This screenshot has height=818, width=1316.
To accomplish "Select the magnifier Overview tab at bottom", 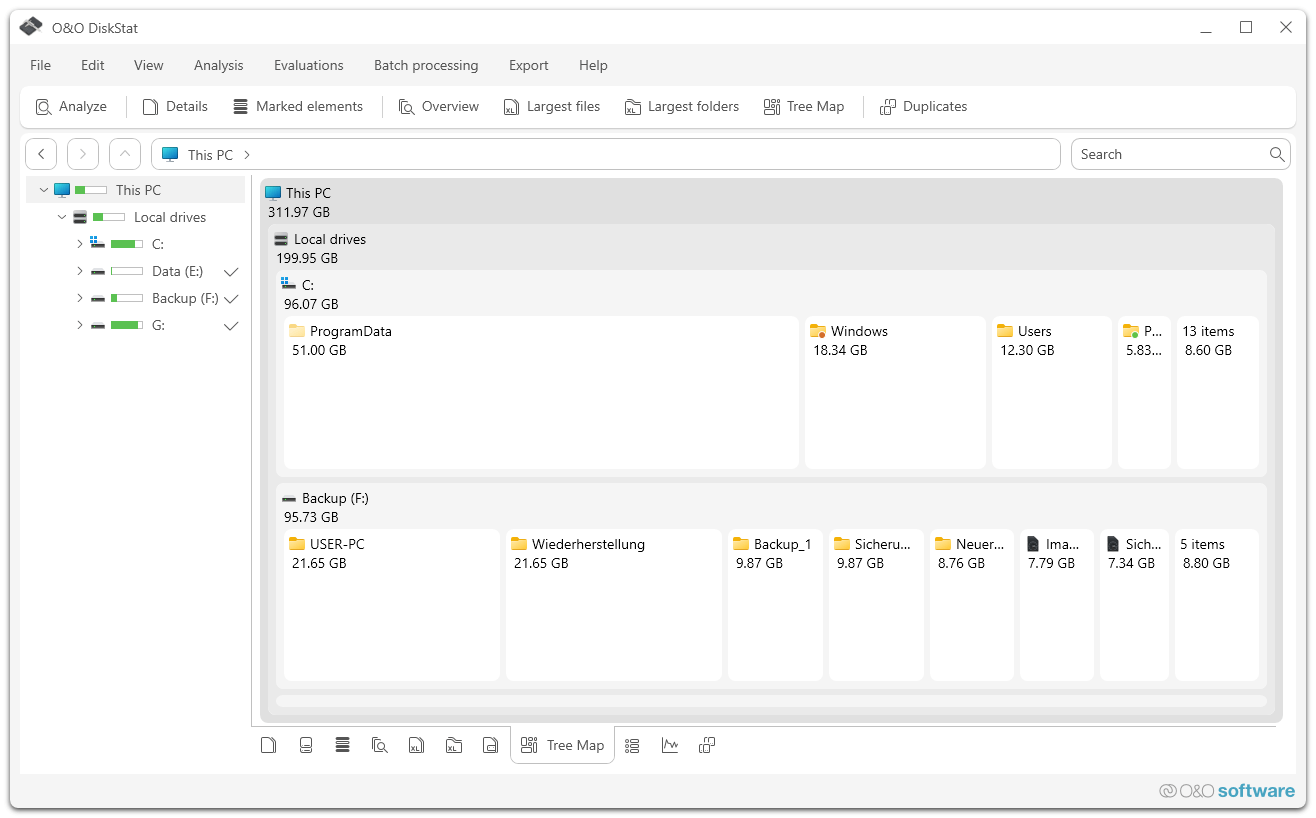I will [379, 745].
